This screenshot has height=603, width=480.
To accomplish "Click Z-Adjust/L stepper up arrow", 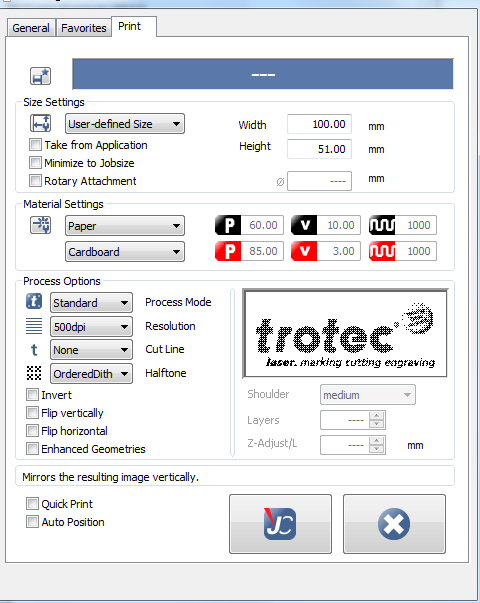I will [x=377, y=441].
